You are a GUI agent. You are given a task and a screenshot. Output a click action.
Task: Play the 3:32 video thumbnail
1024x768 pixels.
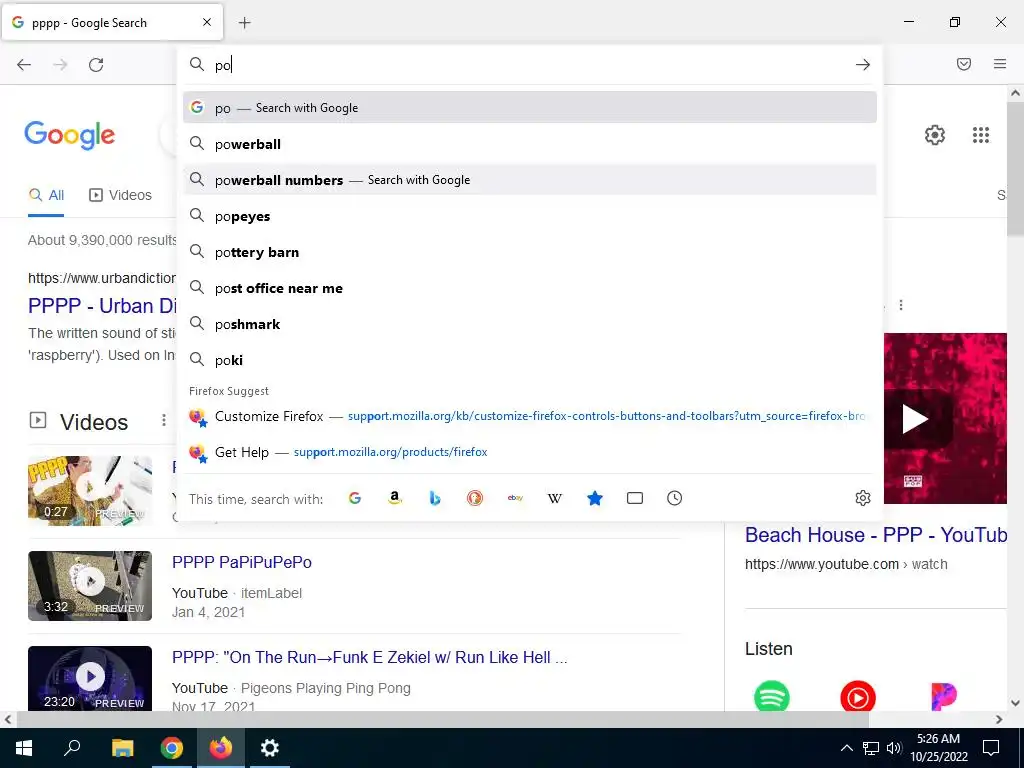tap(90, 586)
